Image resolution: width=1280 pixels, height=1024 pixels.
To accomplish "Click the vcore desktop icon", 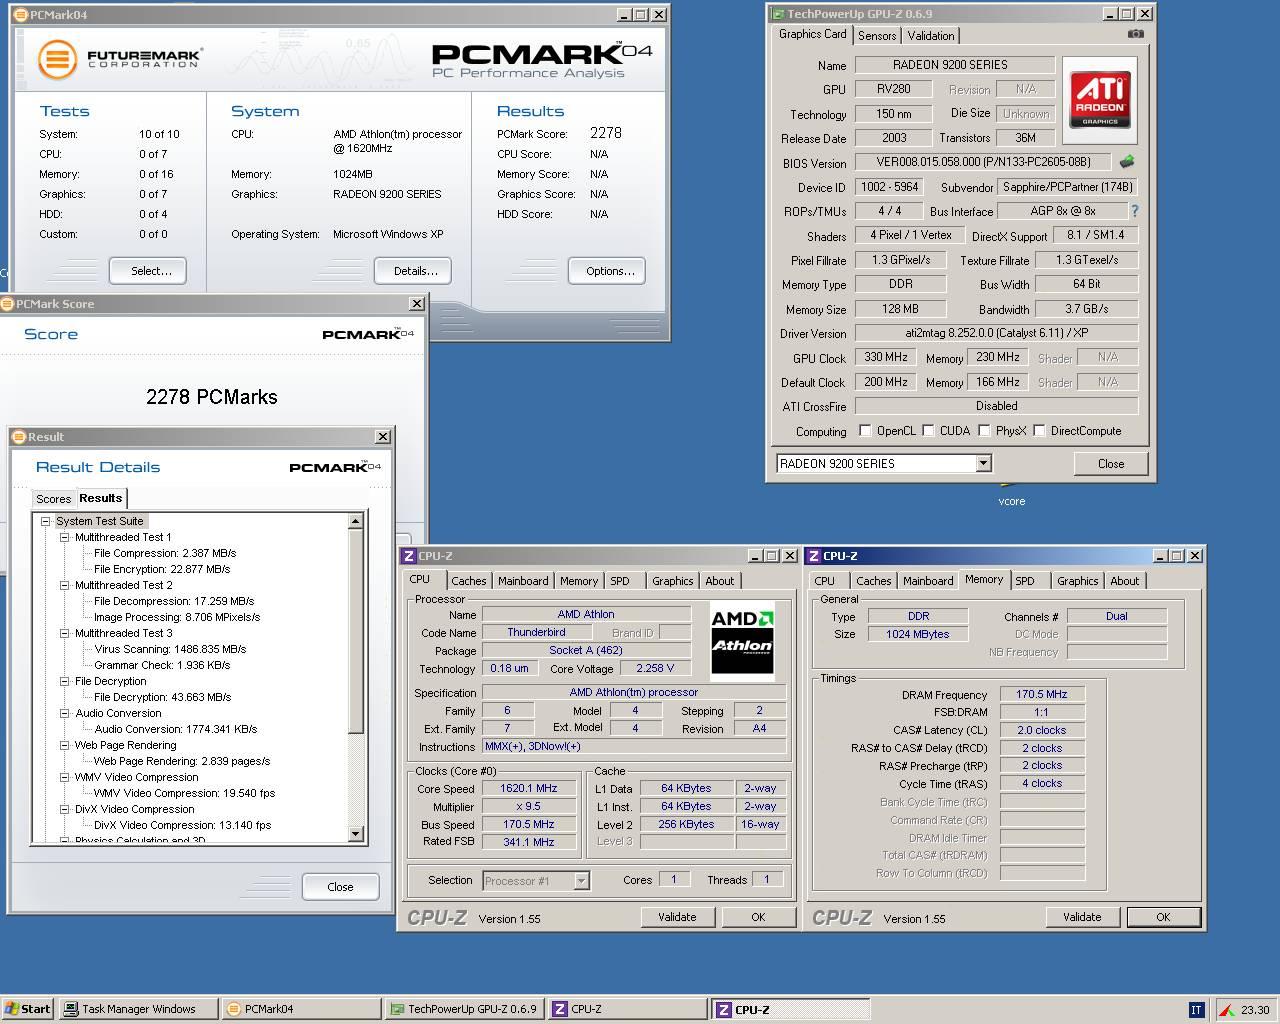I will point(1011,496).
